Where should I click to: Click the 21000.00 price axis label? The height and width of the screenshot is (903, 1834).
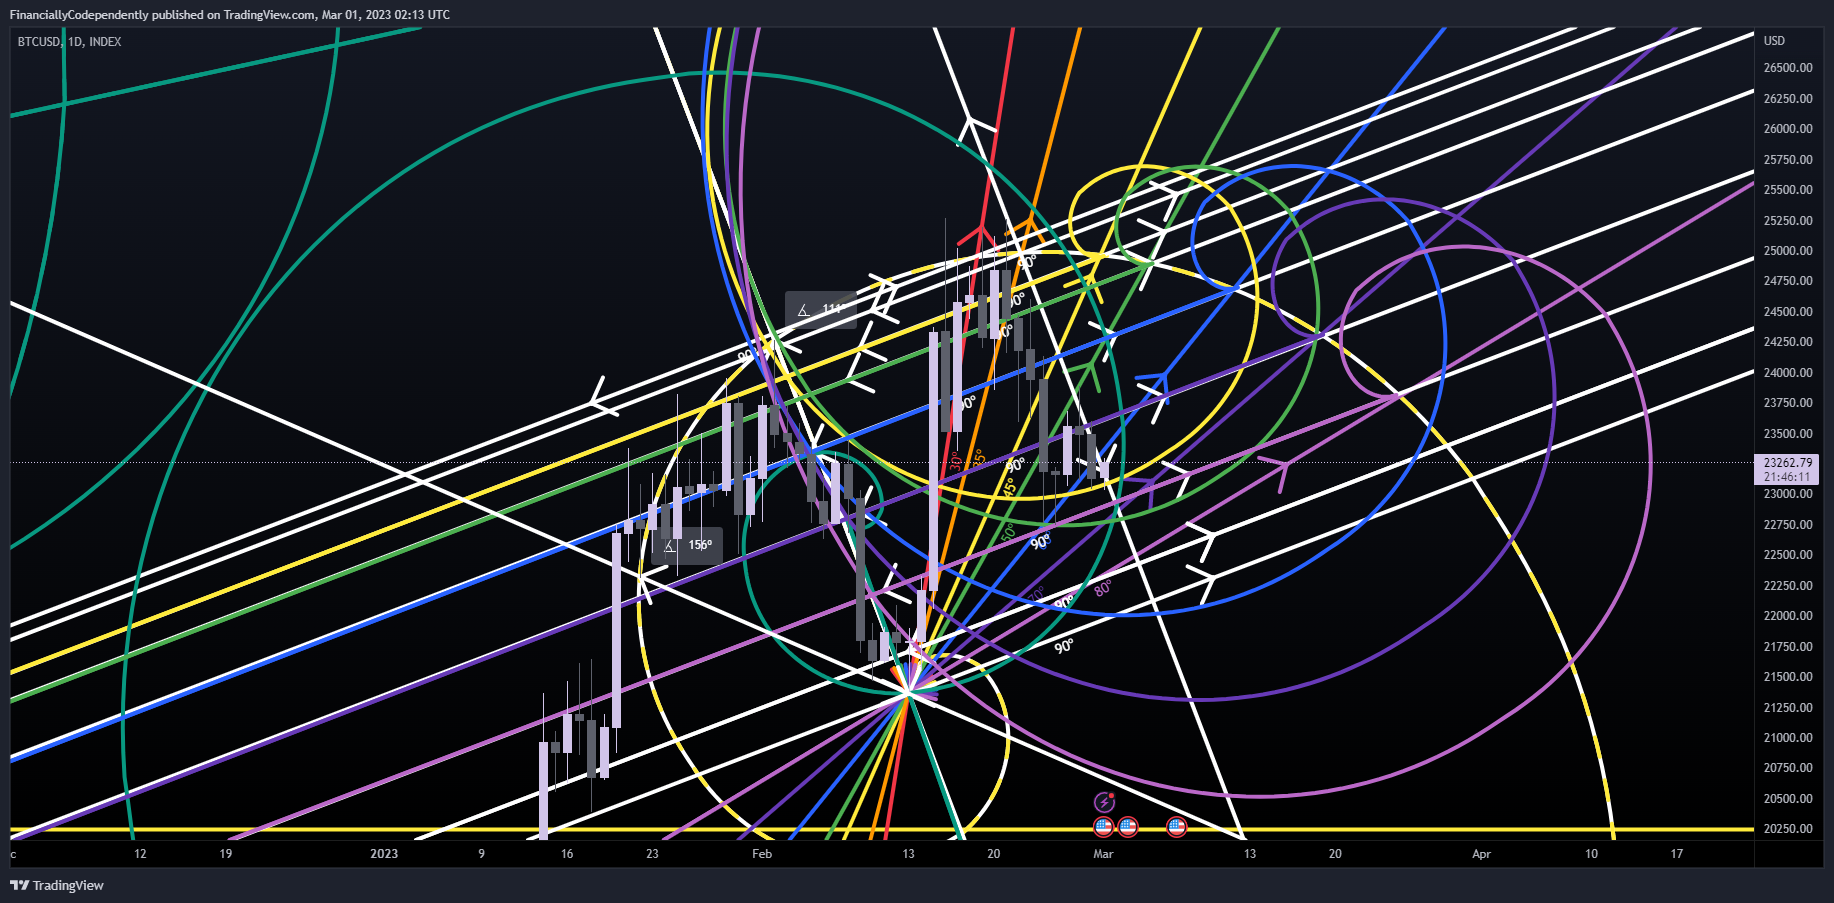tap(1788, 738)
